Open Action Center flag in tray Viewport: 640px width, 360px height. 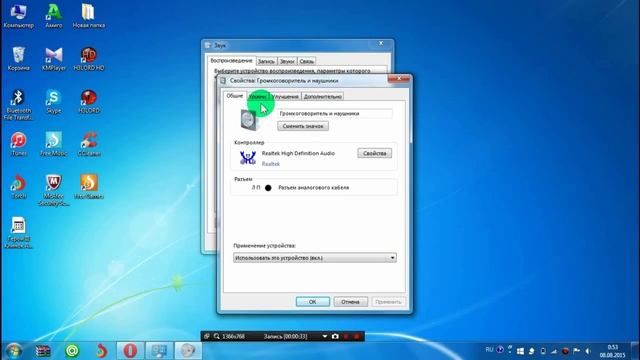(576, 351)
